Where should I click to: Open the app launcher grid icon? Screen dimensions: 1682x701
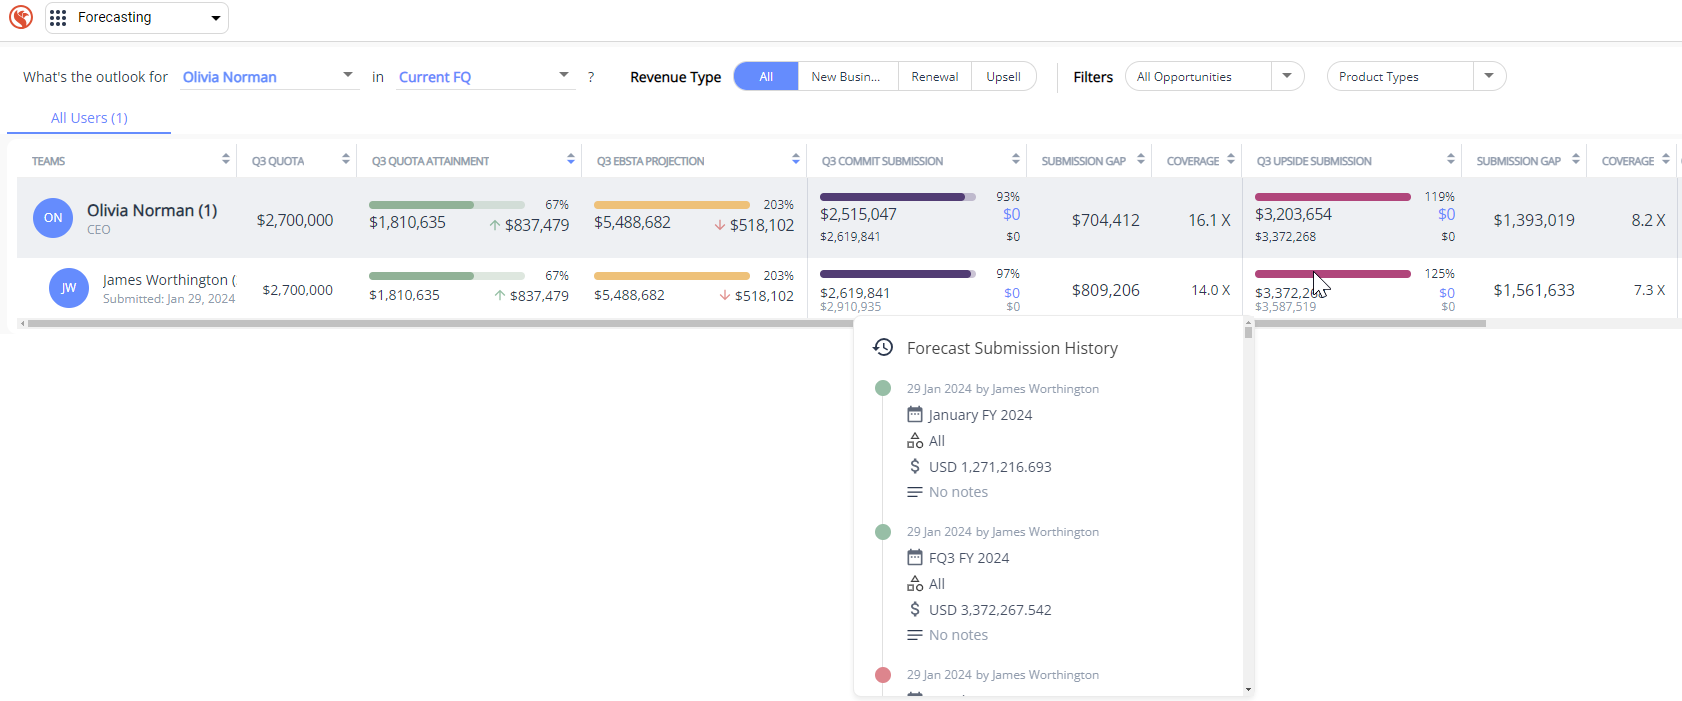(58, 18)
